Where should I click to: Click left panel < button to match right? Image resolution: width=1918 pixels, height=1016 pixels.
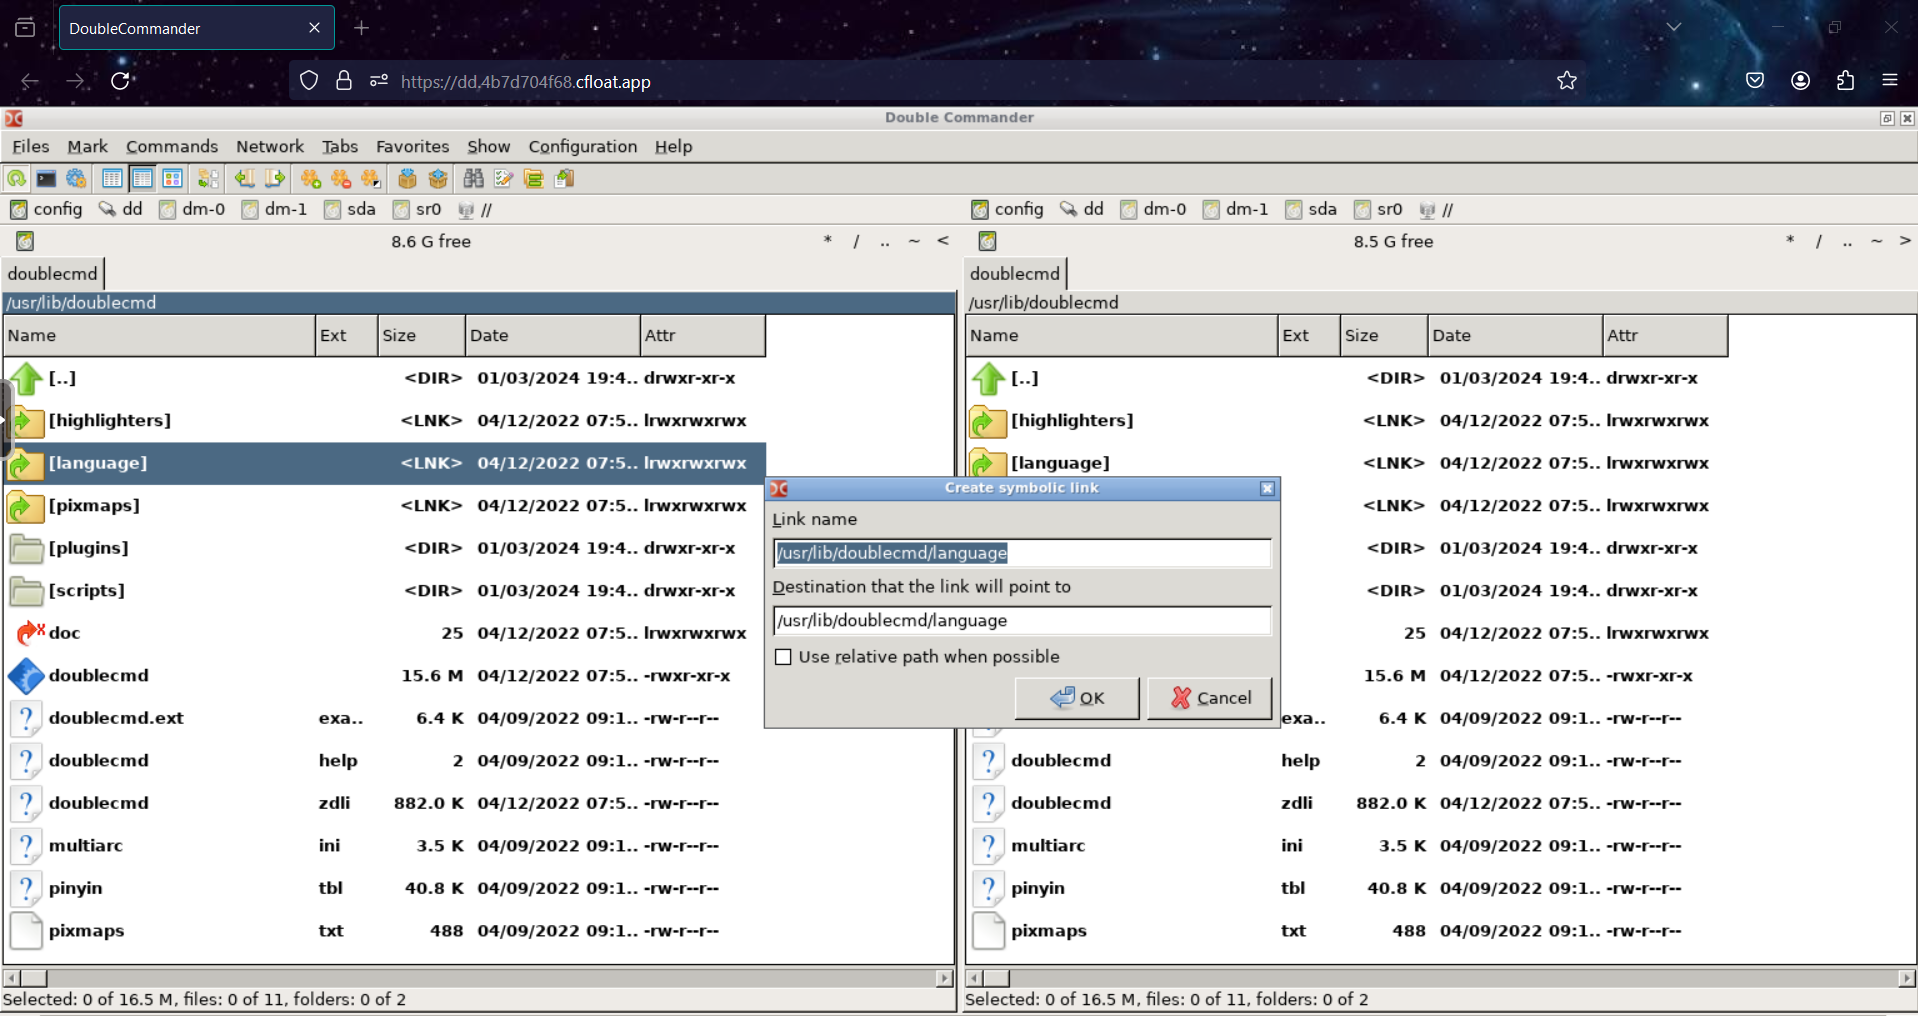pyautogui.click(x=942, y=241)
